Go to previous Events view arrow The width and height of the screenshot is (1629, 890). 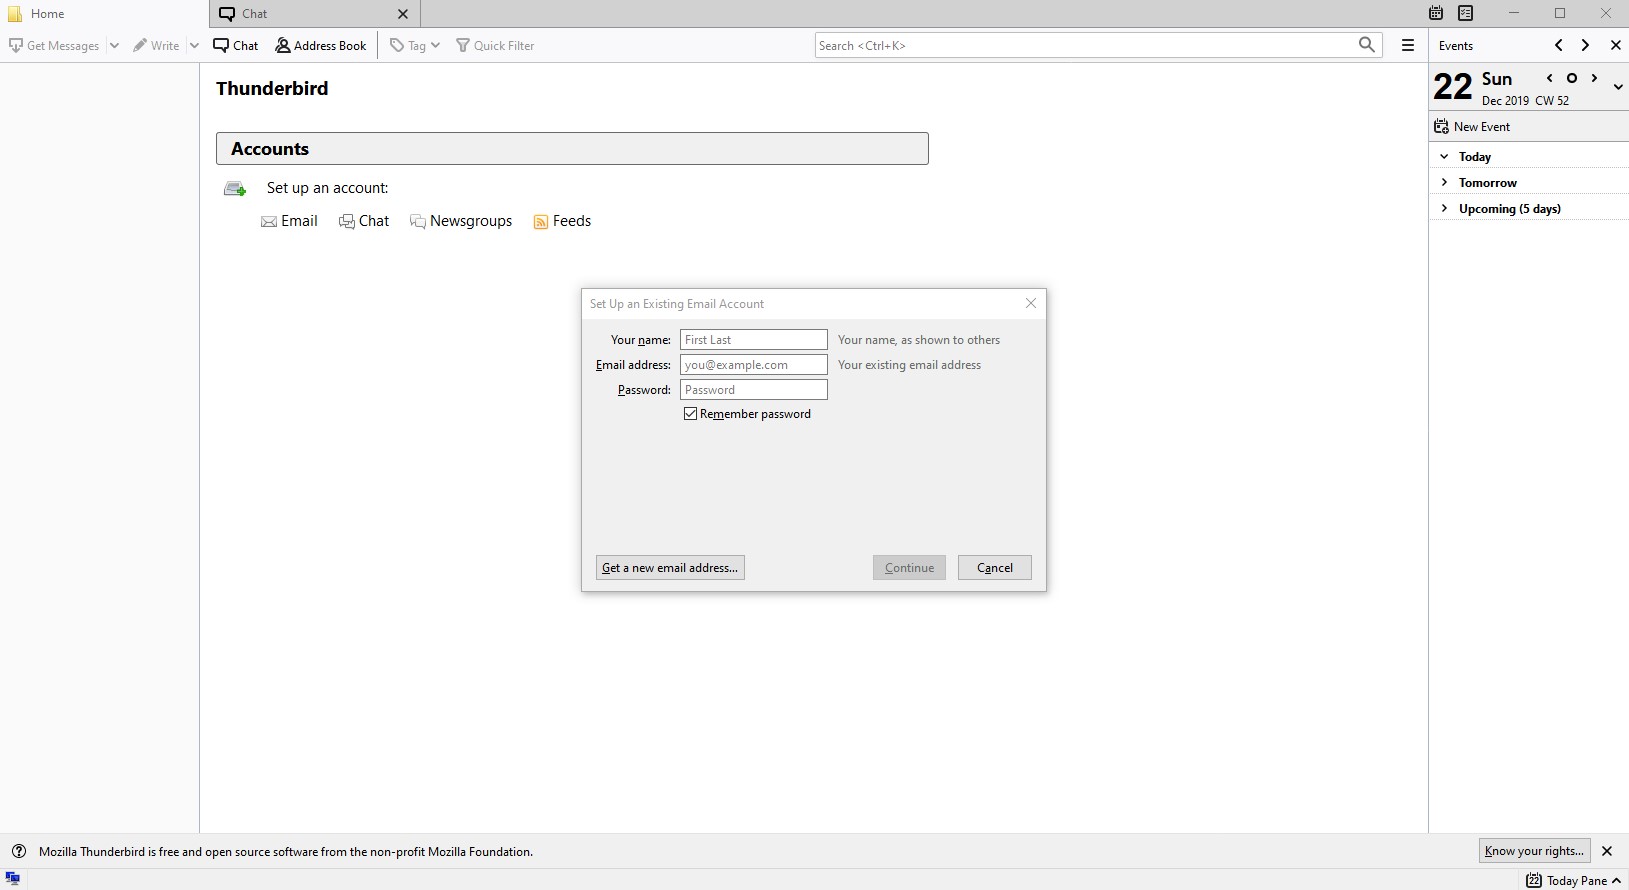click(1559, 45)
